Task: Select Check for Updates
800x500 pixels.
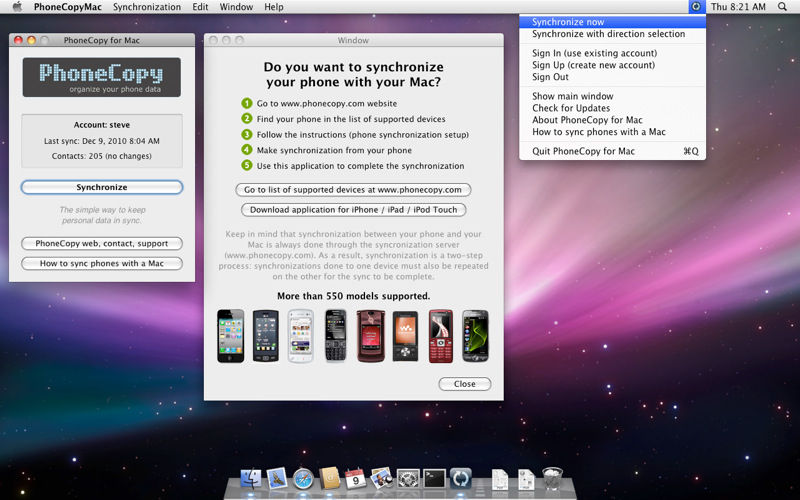Action: click(x=612, y=108)
